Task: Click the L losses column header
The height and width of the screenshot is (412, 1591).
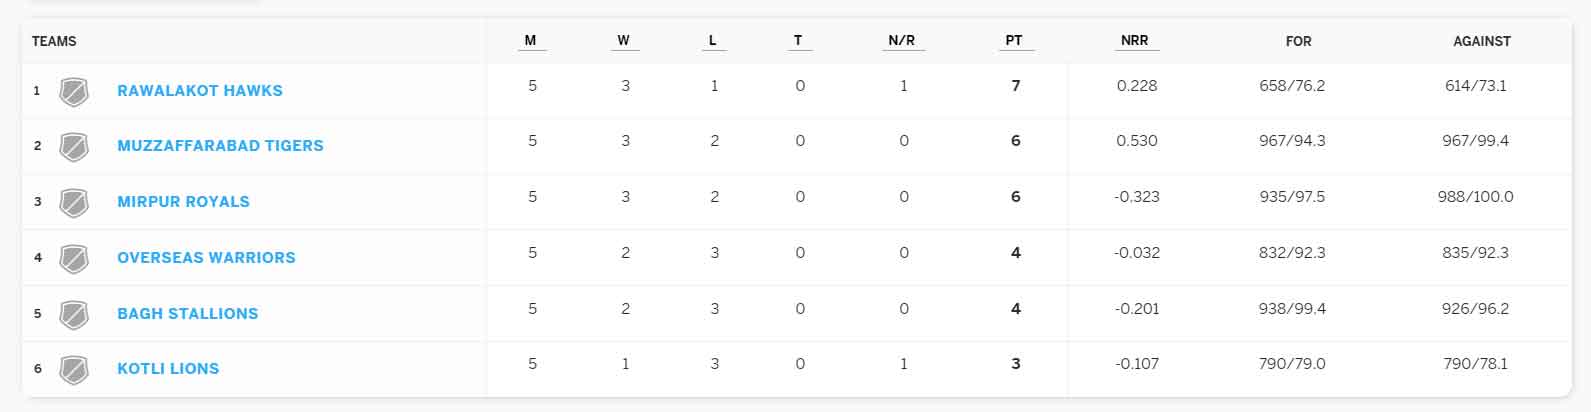Action: pyautogui.click(x=712, y=41)
